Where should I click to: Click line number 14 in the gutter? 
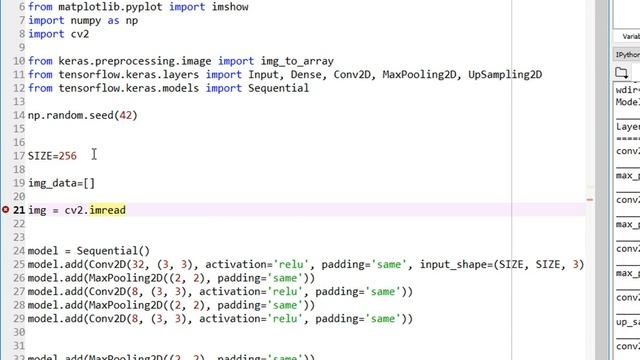point(19,115)
